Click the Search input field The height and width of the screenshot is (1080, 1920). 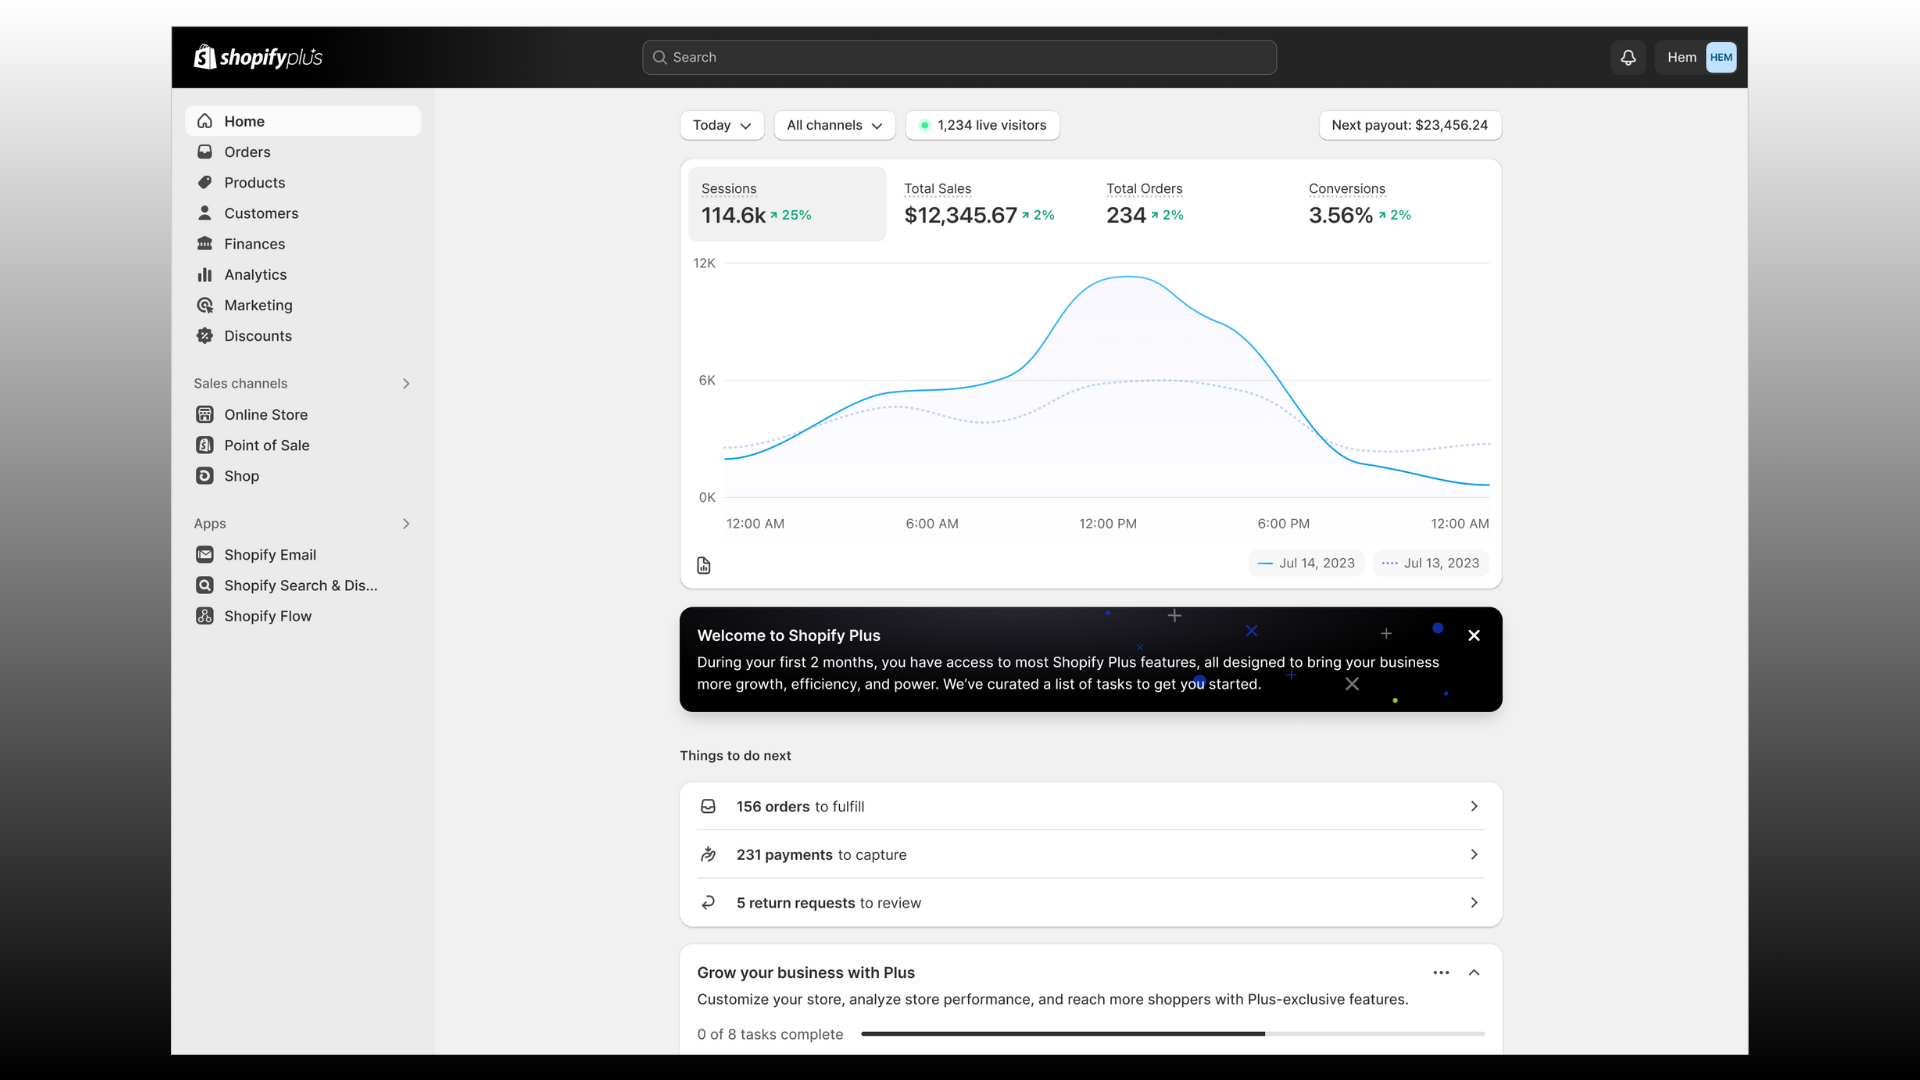[x=960, y=57]
